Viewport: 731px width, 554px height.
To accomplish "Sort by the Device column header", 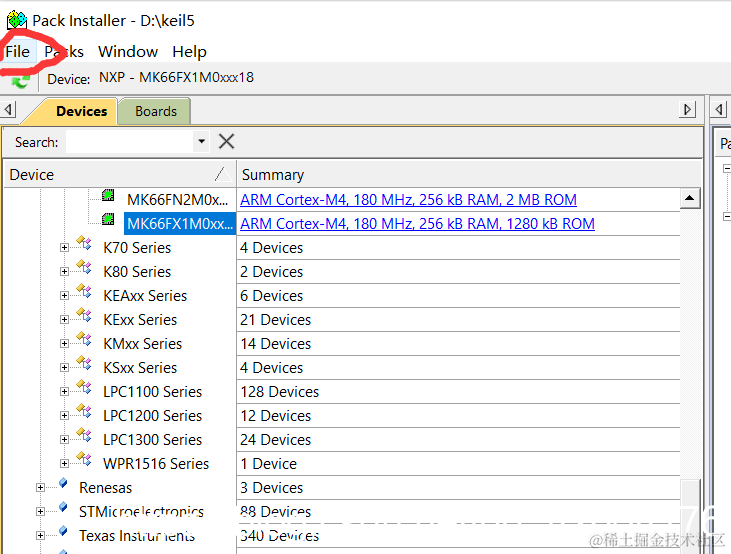I will tap(120, 174).
